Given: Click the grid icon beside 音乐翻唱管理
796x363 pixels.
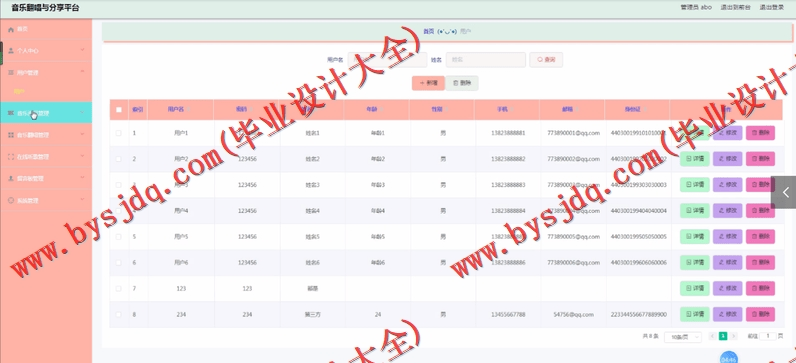Looking at the screenshot, I should click(11, 135).
